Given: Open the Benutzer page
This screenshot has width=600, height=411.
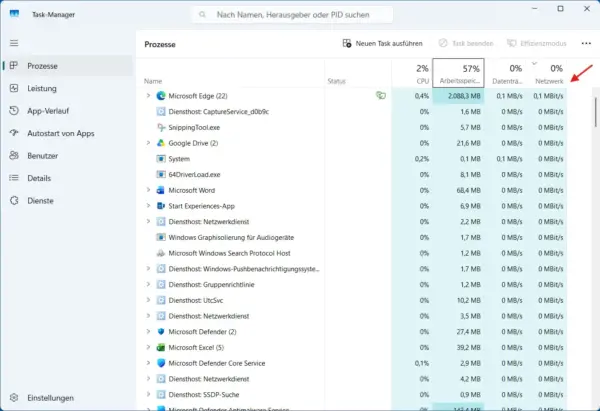Looking at the screenshot, I should [68, 155].
